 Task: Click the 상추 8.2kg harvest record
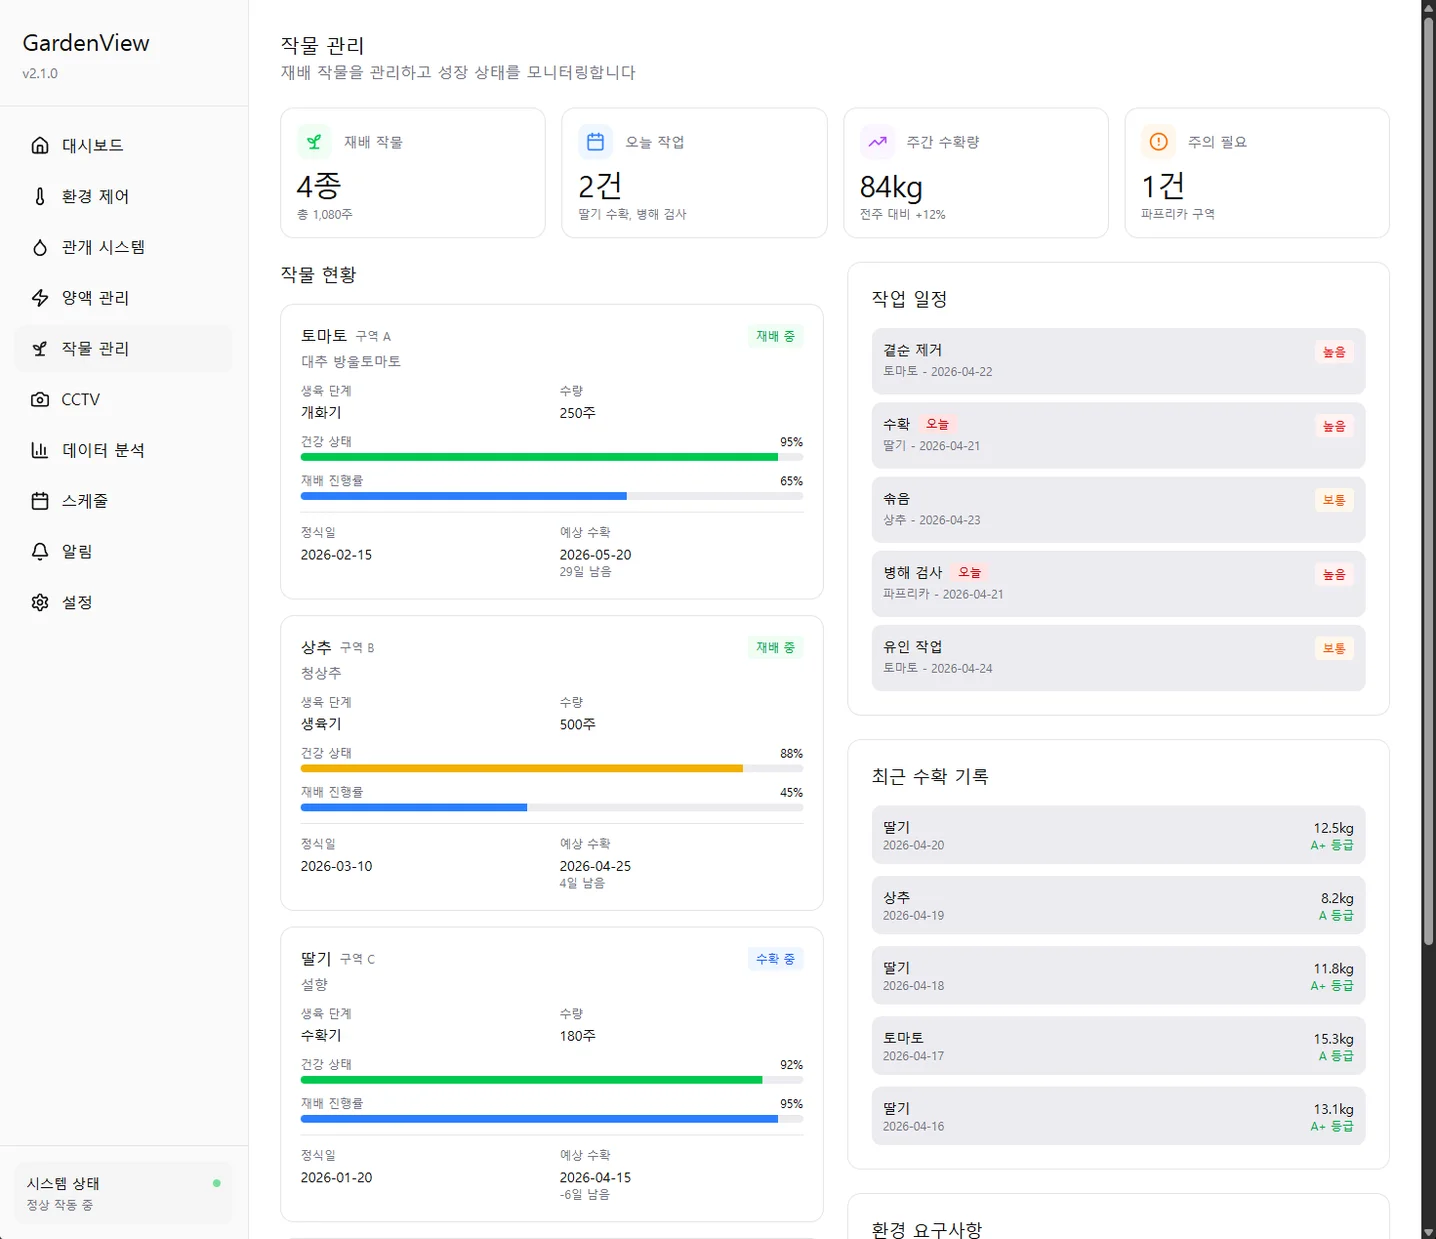click(x=1118, y=905)
